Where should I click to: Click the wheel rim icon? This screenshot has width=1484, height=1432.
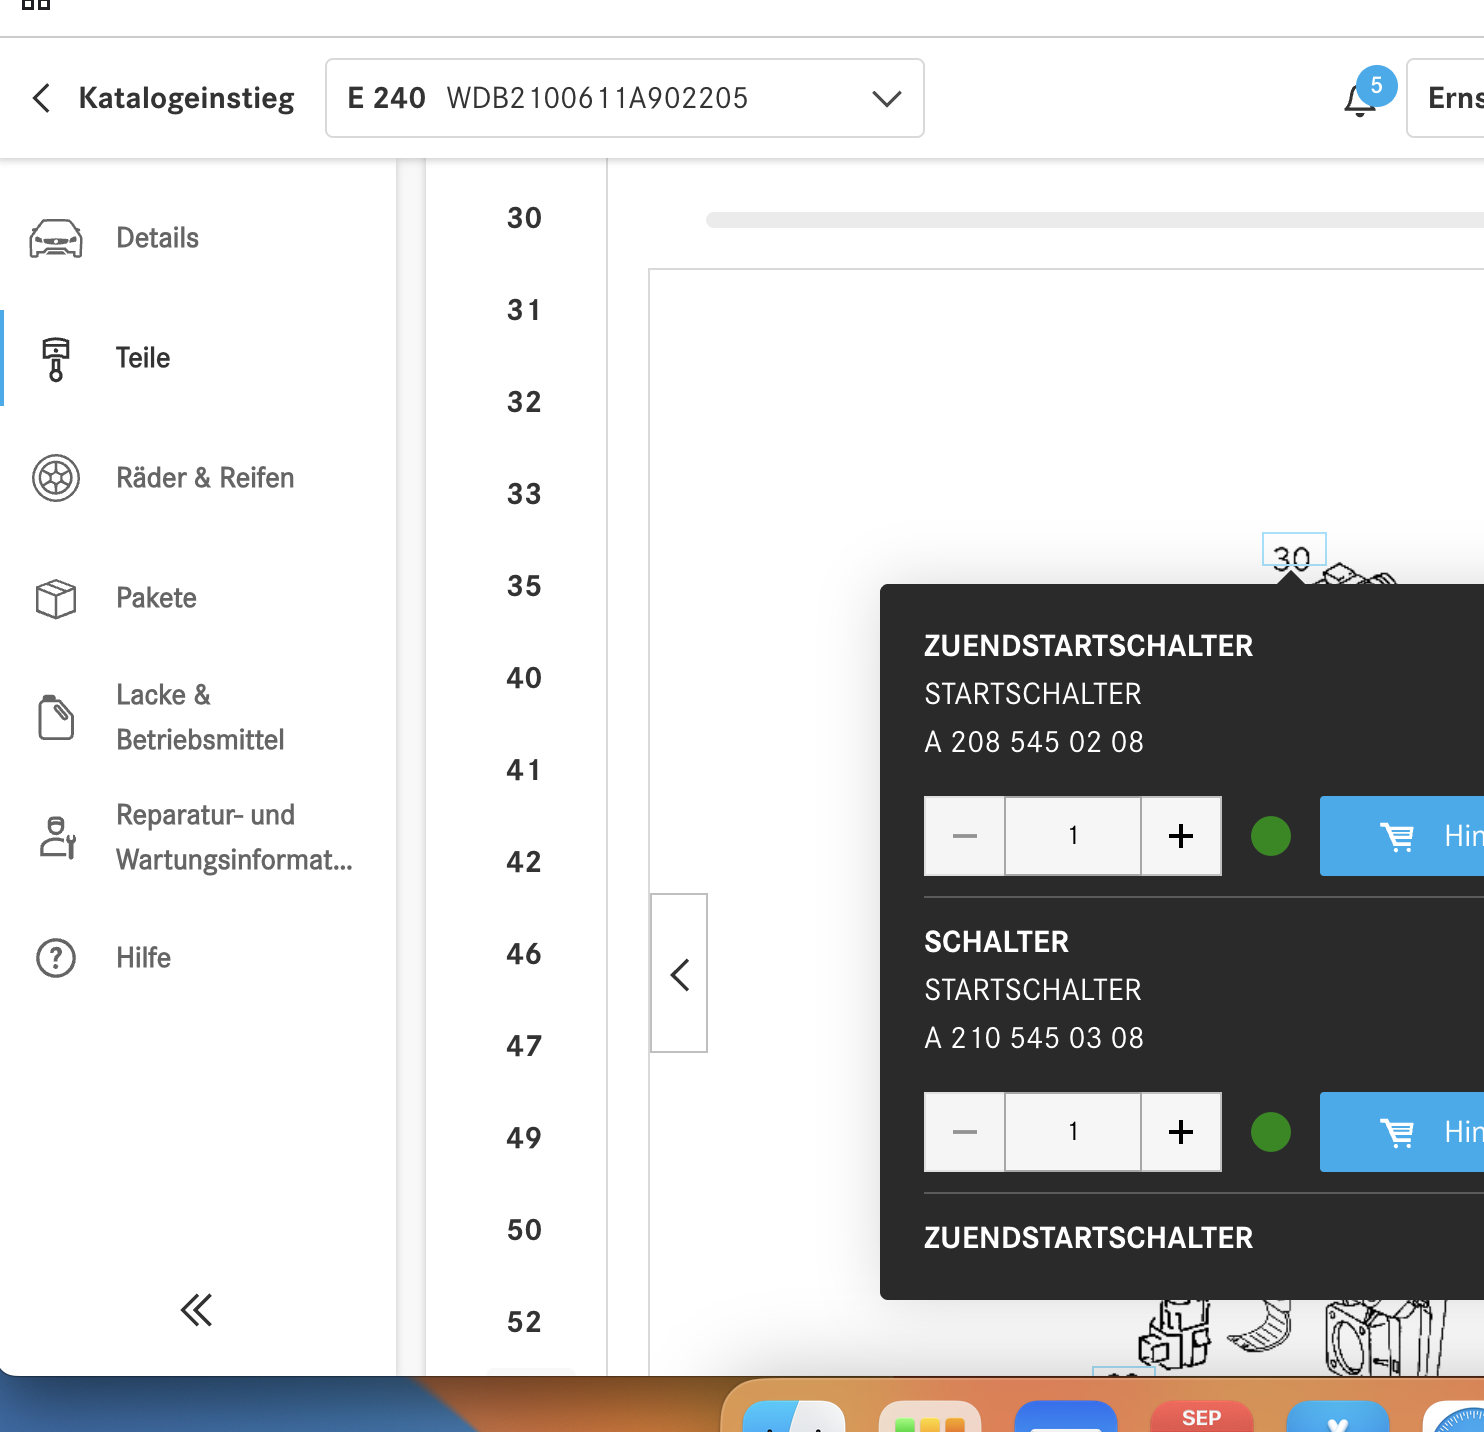(x=56, y=478)
